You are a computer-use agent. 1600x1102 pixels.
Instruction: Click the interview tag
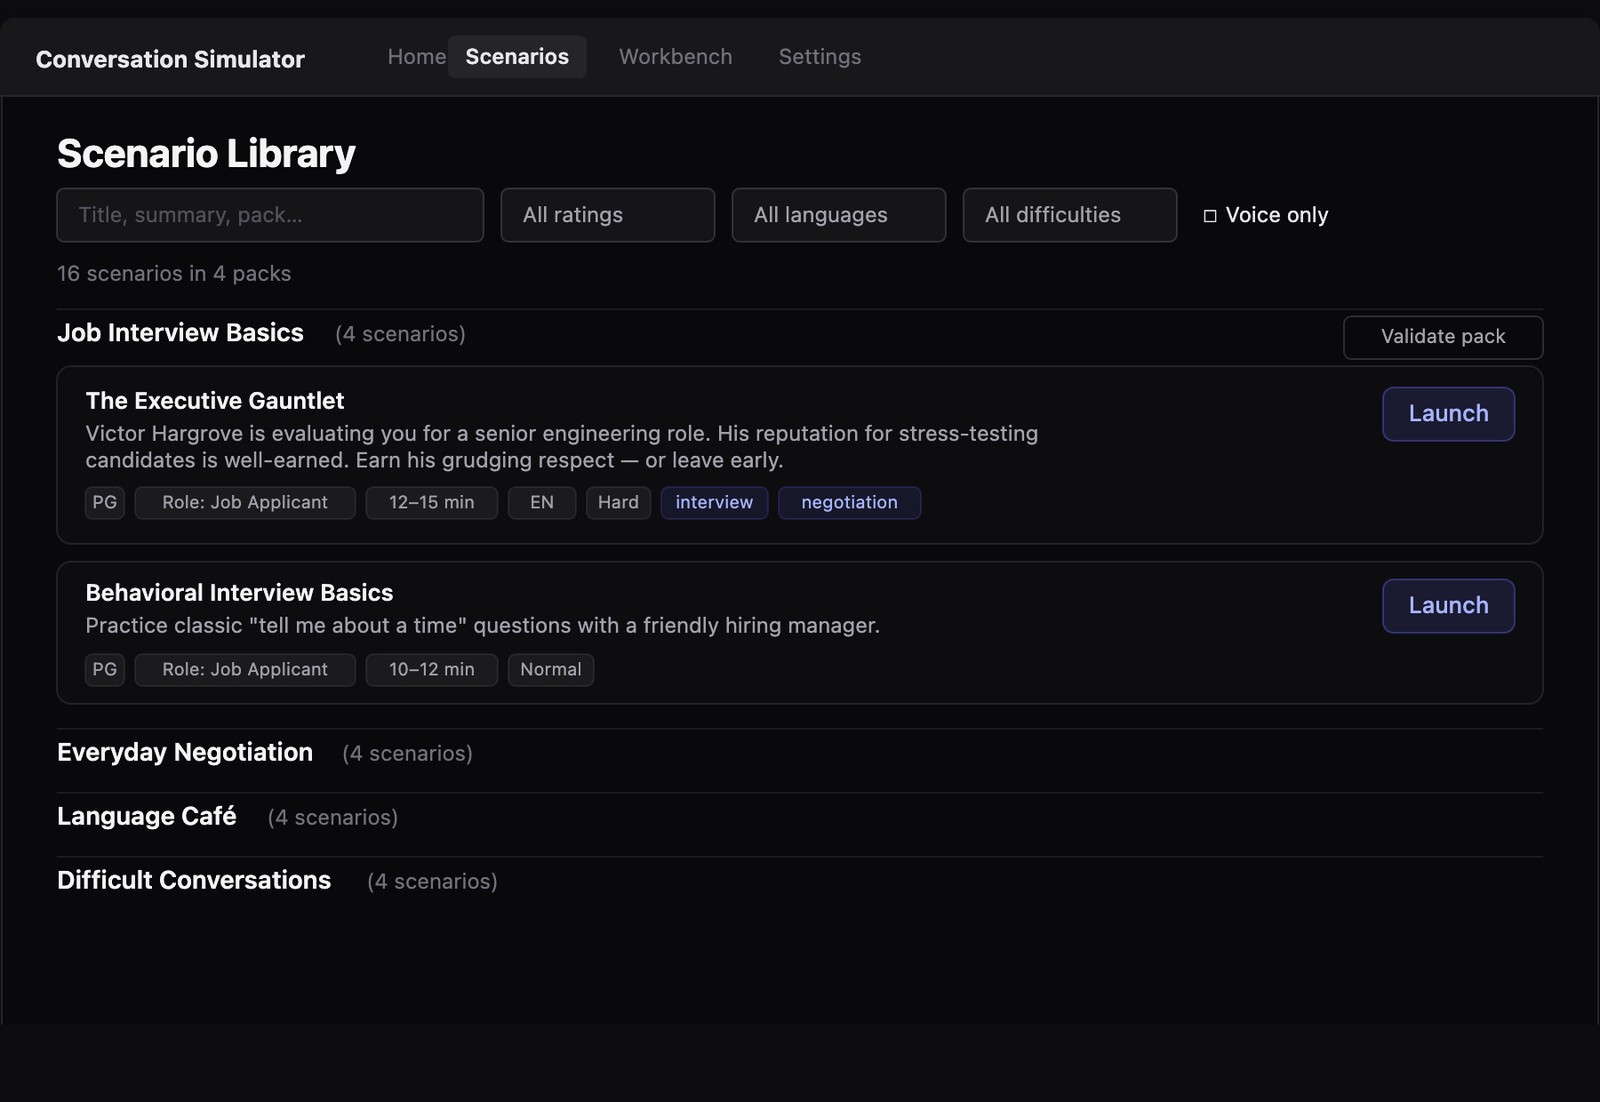(x=714, y=503)
